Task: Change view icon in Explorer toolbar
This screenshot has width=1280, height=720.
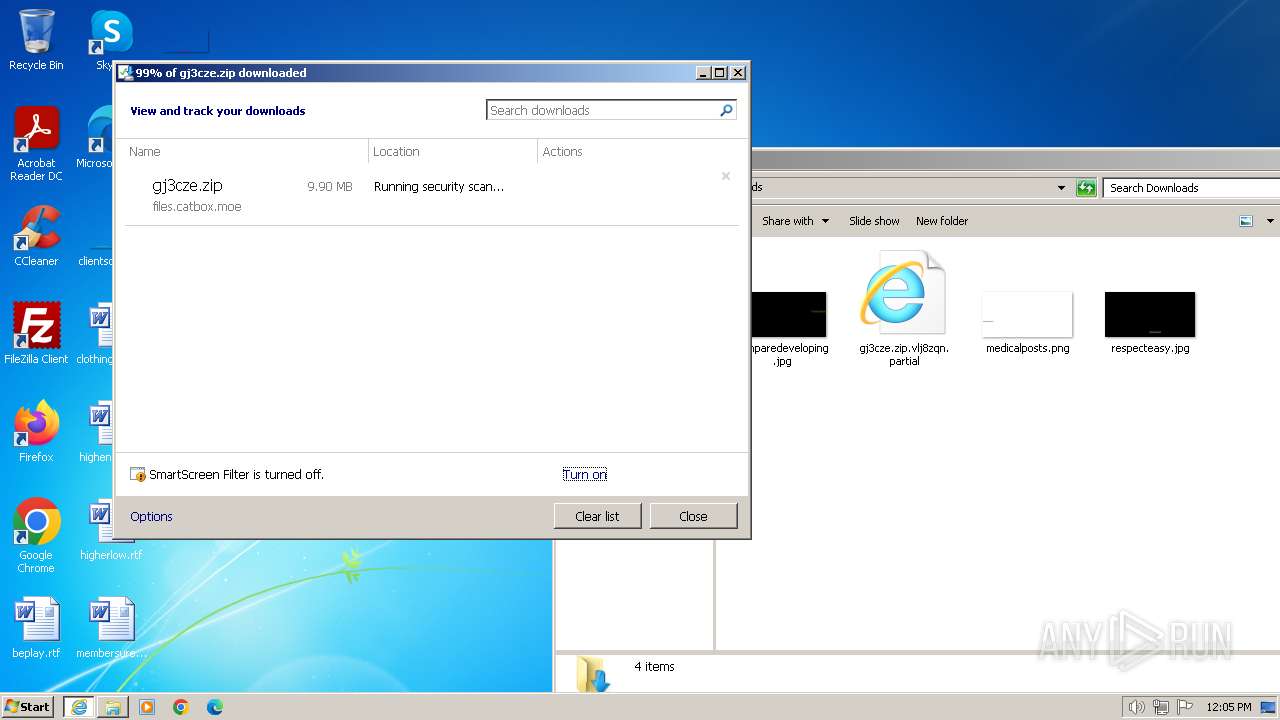Action: [1246, 221]
